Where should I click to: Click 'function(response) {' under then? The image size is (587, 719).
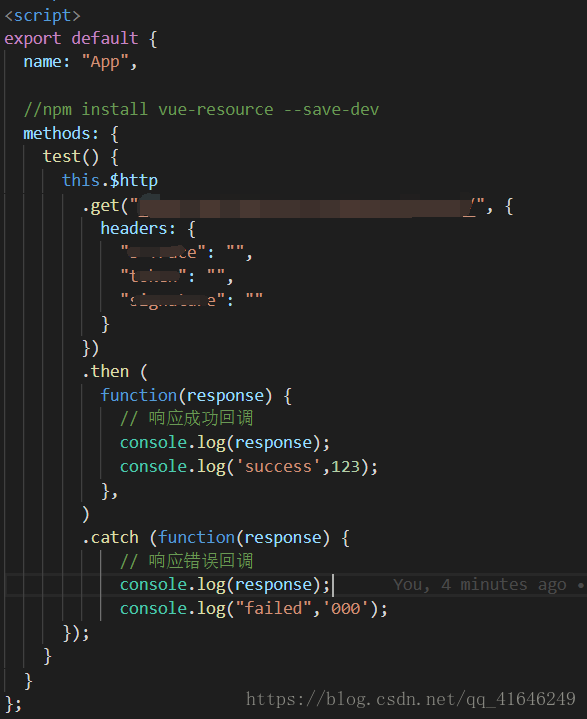click(x=196, y=395)
